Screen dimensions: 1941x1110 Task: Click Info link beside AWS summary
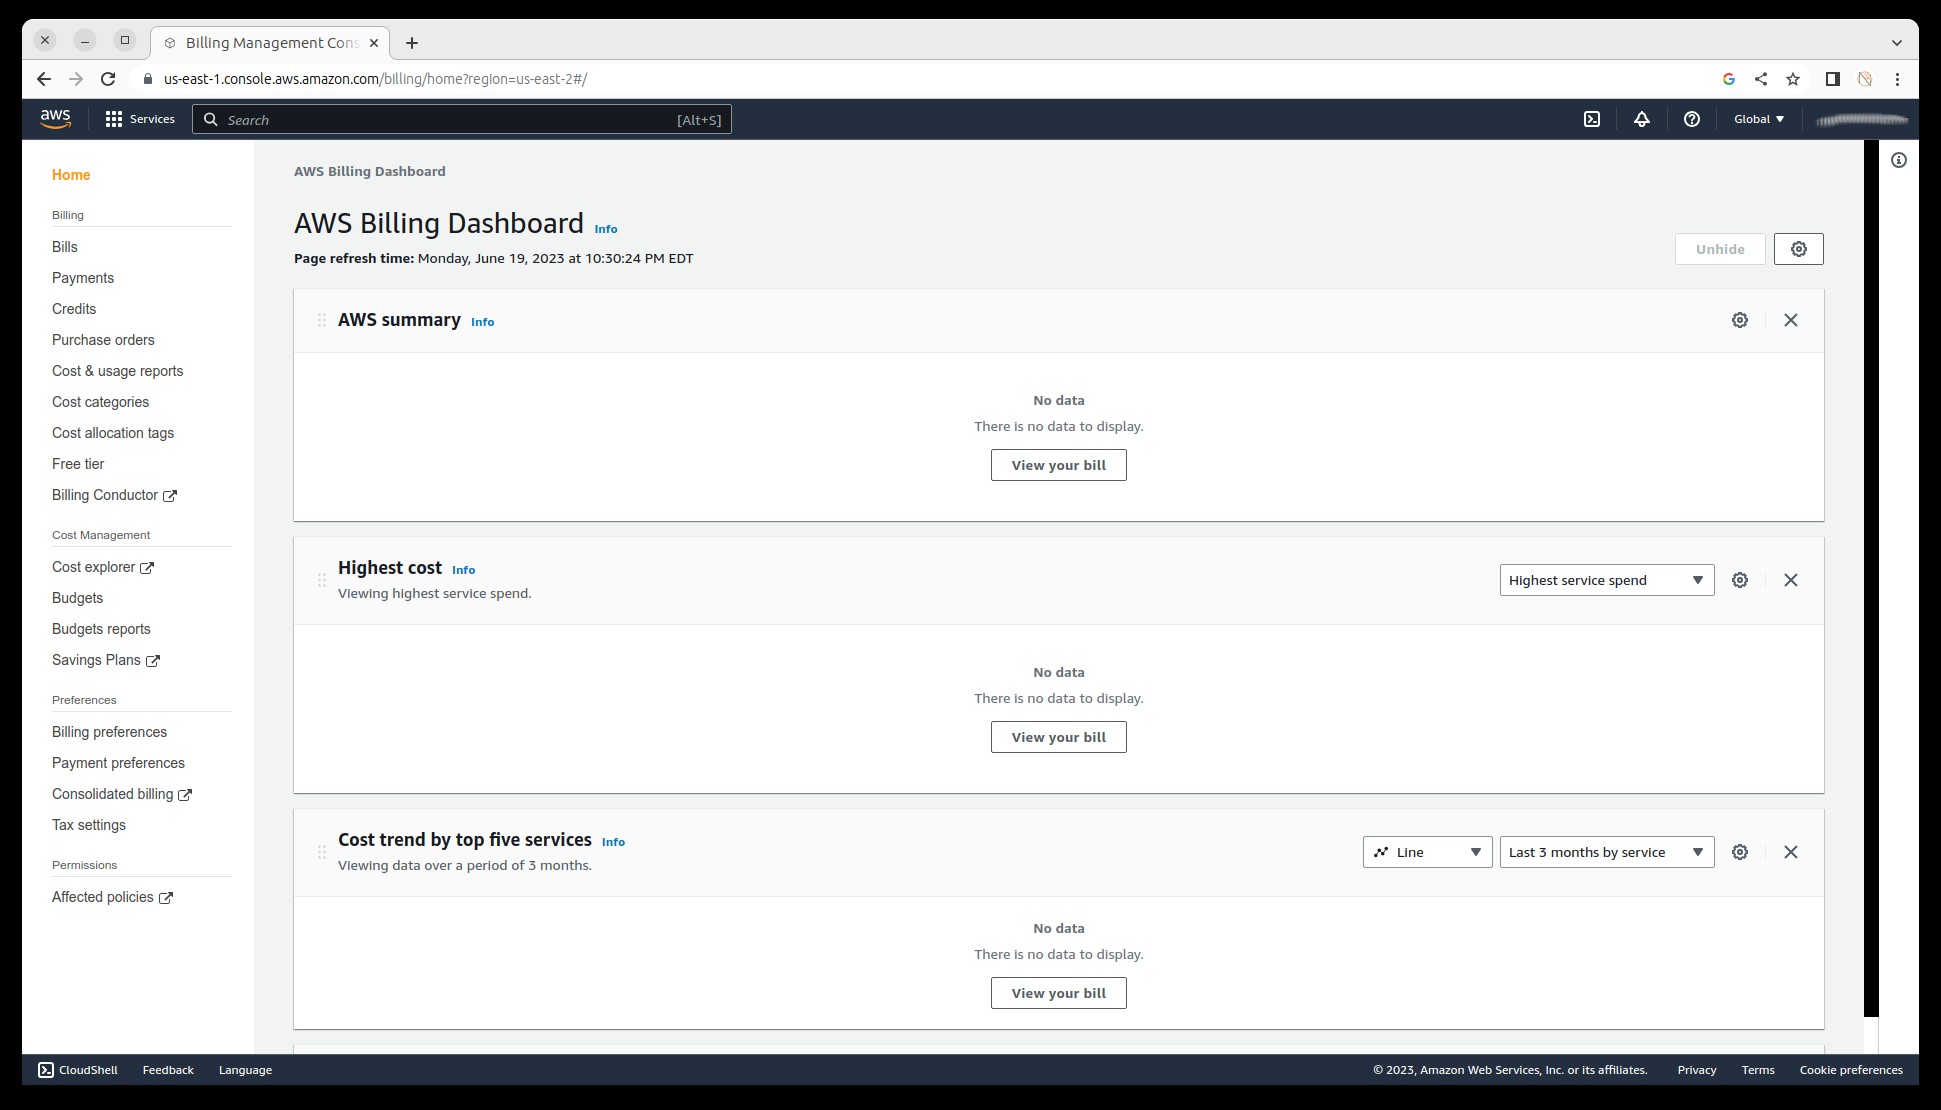(482, 322)
